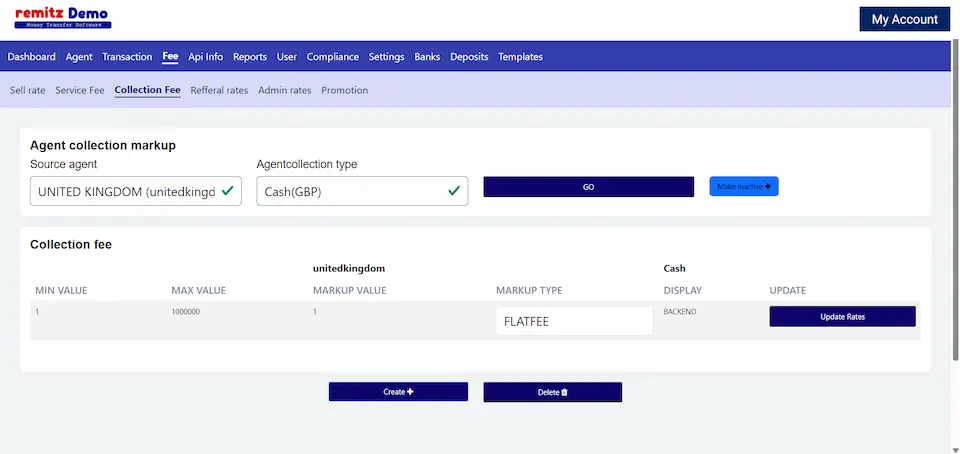Image resolution: width=960 pixels, height=454 pixels.
Task: Open the Admin rates tab
Action: pos(284,90)
